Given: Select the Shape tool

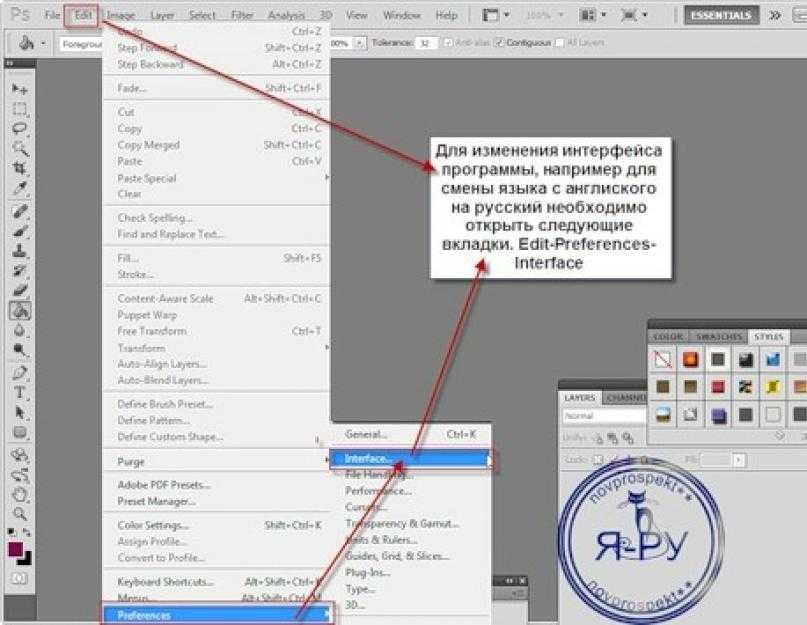Looking at the screenshot, I should pyautogui.click(x=20, y=432).
